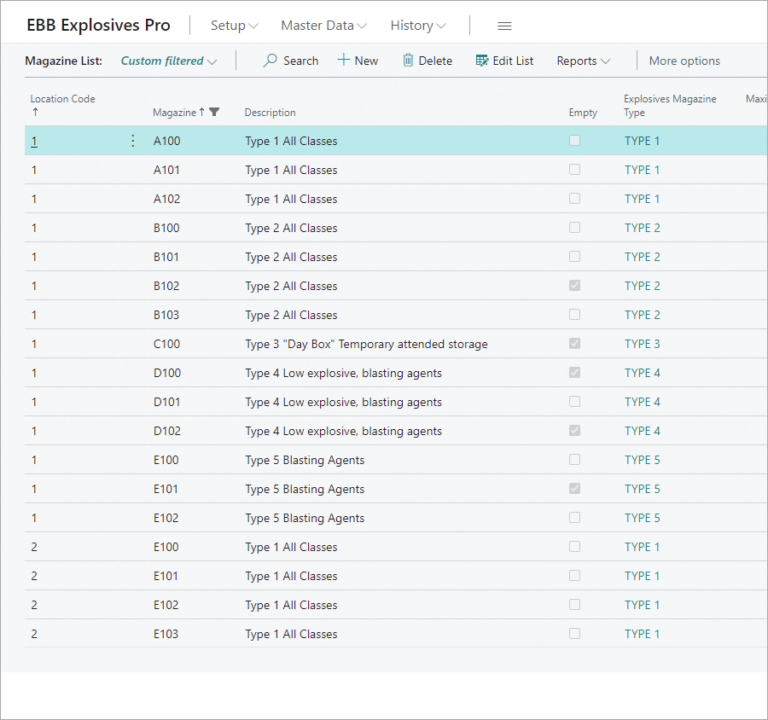Open TYPE 1 link in A100 row
The height and width of the screenshot is (720, 768).
point(642,141)
